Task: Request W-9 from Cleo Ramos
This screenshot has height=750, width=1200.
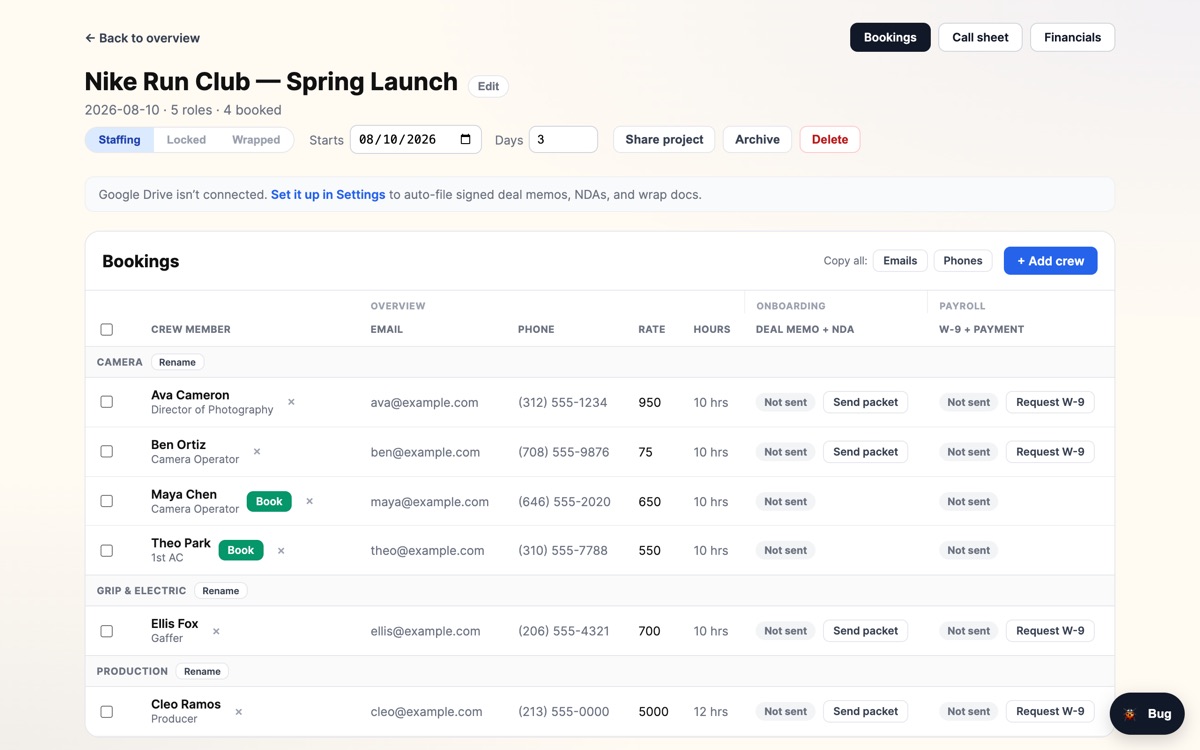Action: (1050, 712)
